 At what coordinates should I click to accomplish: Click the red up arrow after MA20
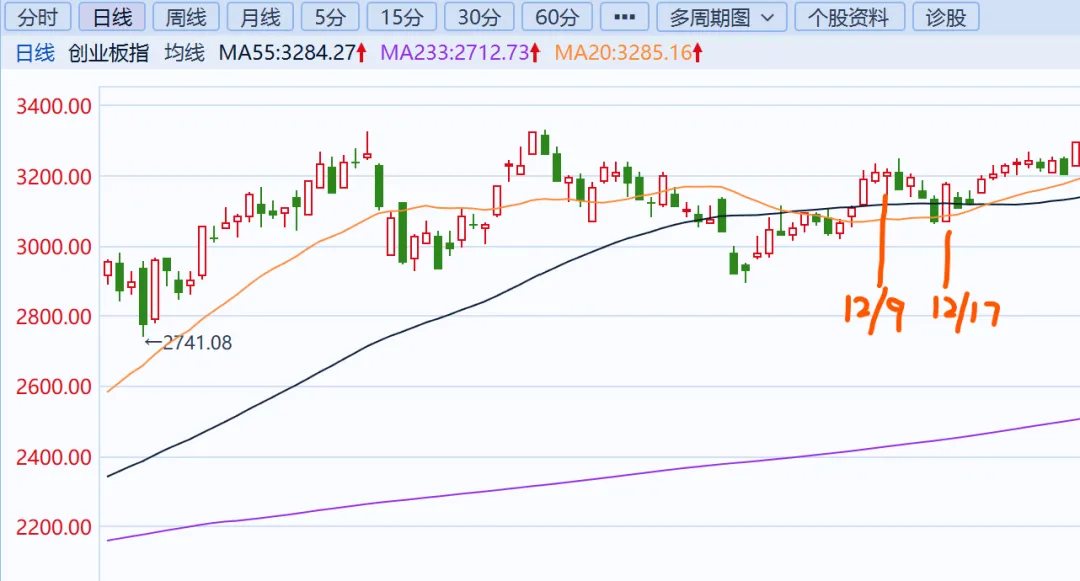point(698,52)
